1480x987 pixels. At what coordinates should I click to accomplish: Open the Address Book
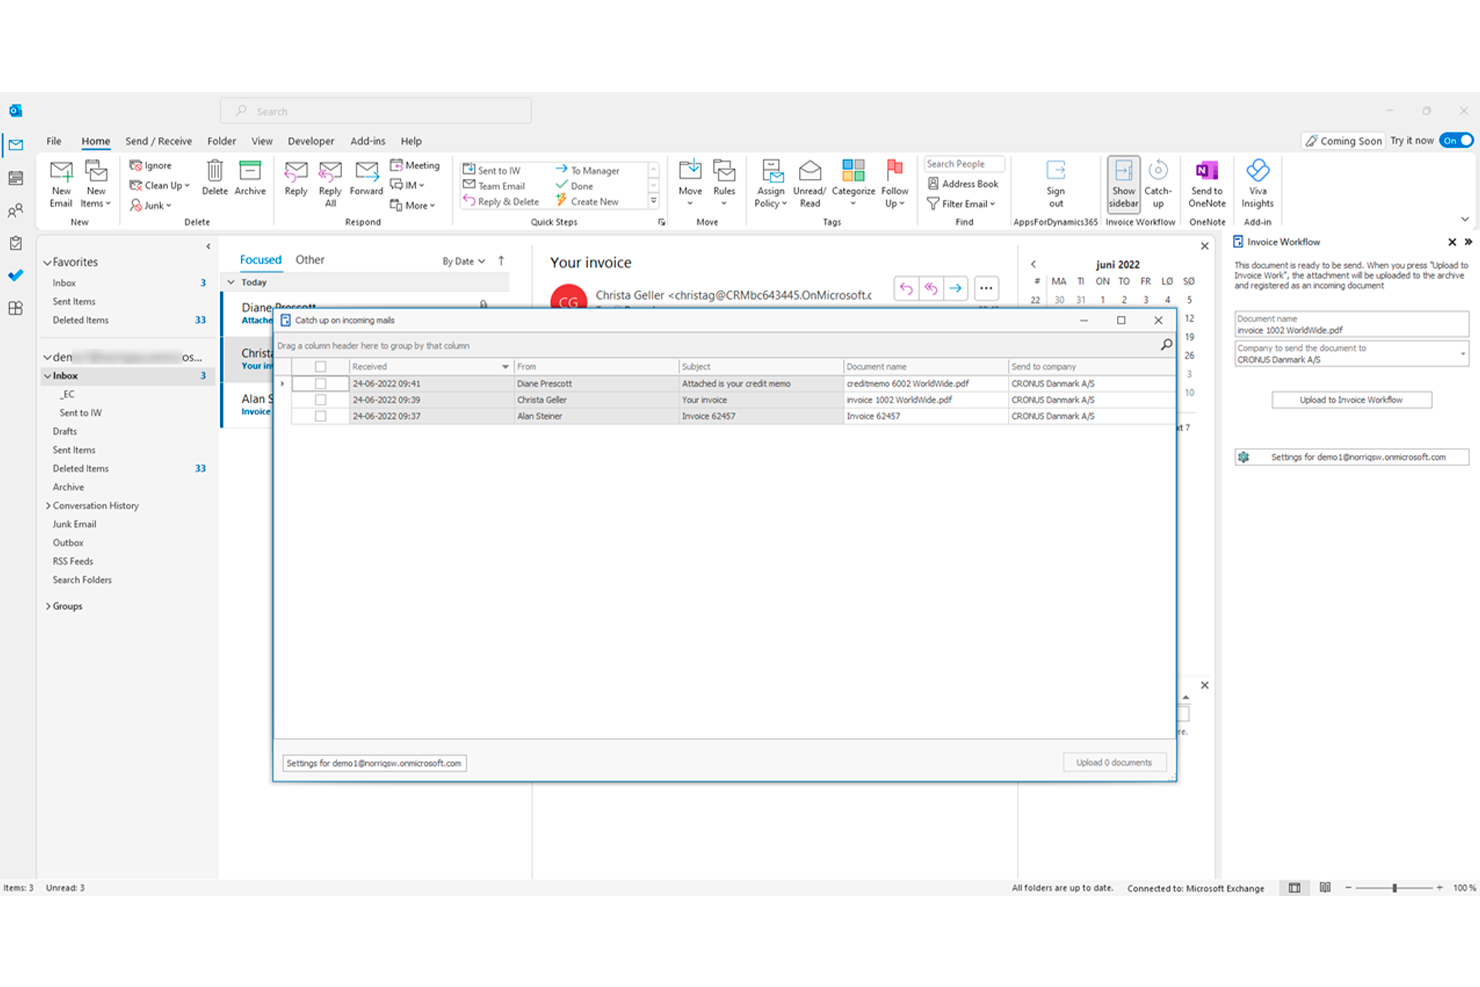962,183
